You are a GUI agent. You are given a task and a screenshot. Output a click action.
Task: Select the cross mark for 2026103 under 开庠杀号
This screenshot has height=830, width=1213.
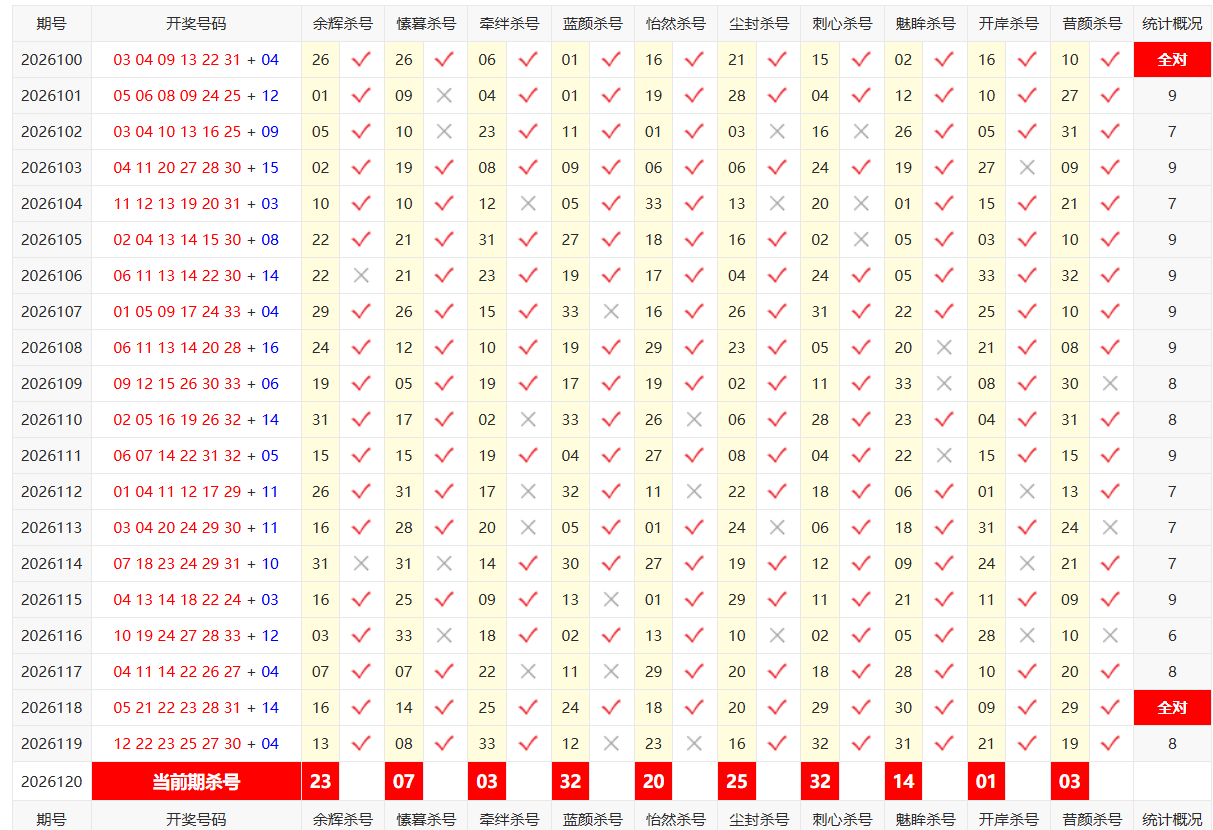point(1027,168)
